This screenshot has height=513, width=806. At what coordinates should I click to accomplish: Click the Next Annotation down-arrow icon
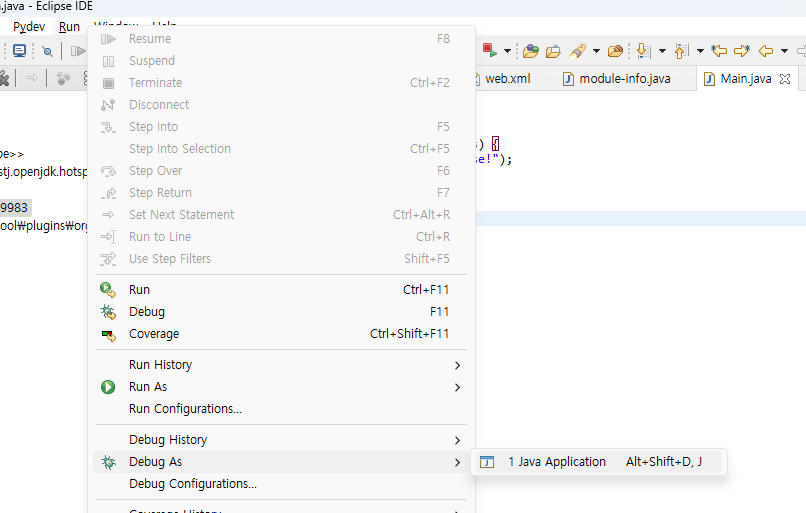(x=643, y=51)
